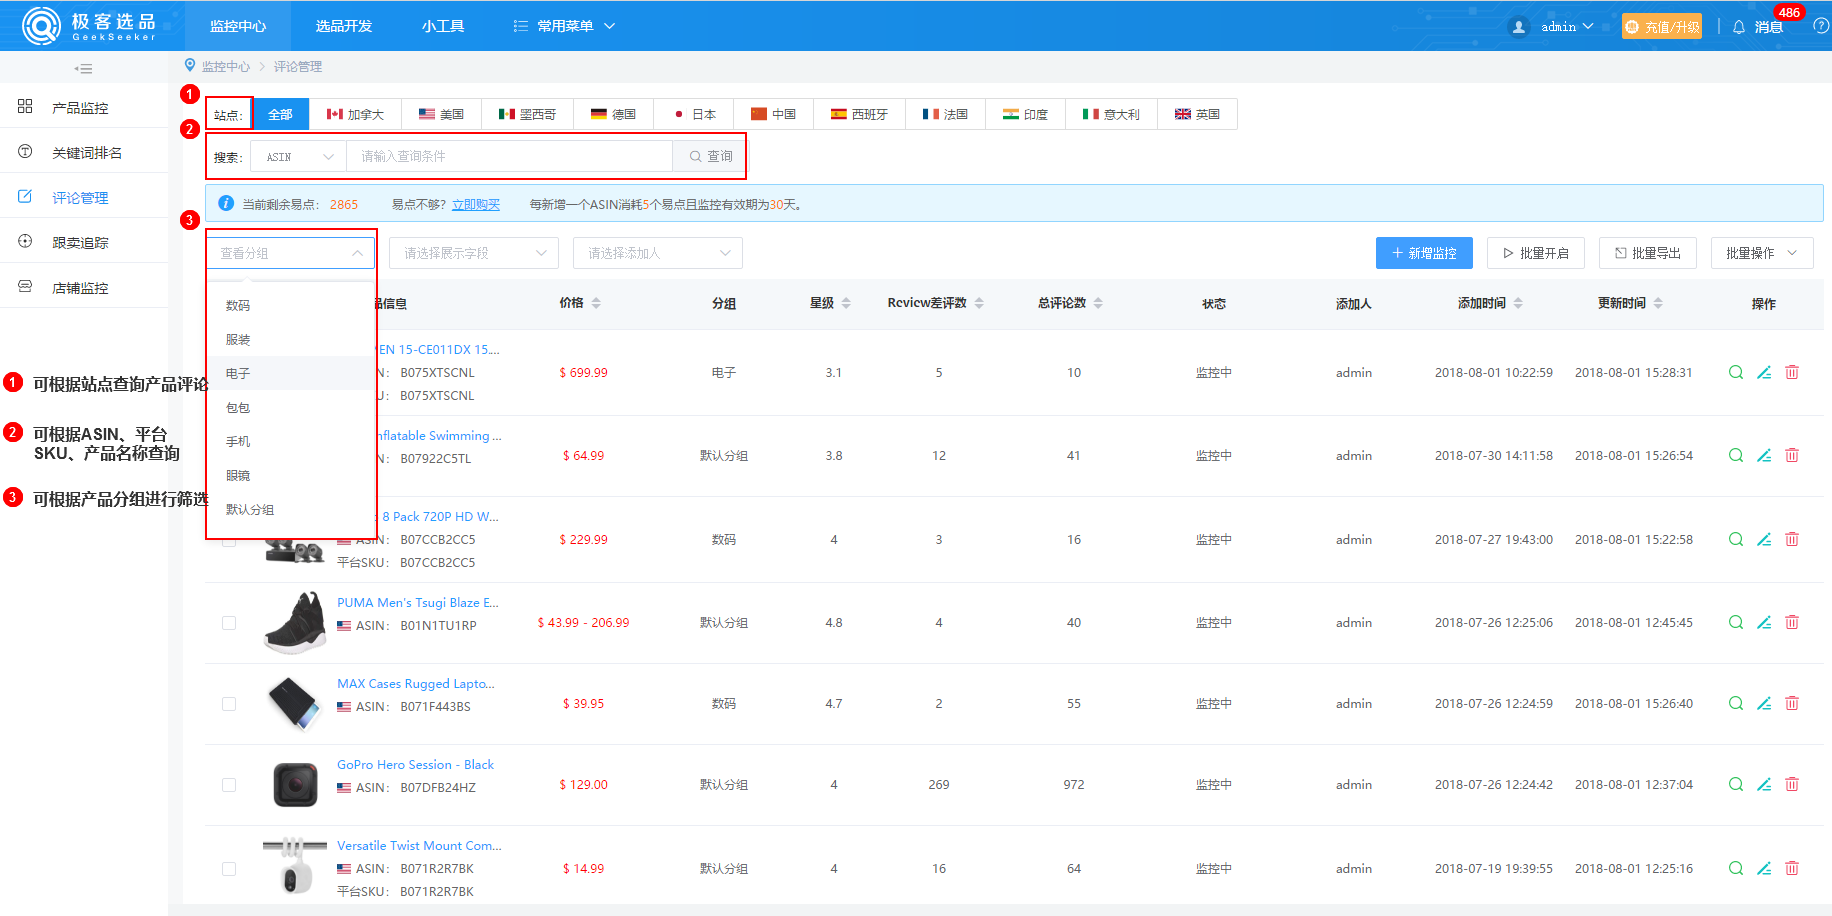1832x916 pixels.
Task: Click the 批量导出 button
Action: 1648,253
